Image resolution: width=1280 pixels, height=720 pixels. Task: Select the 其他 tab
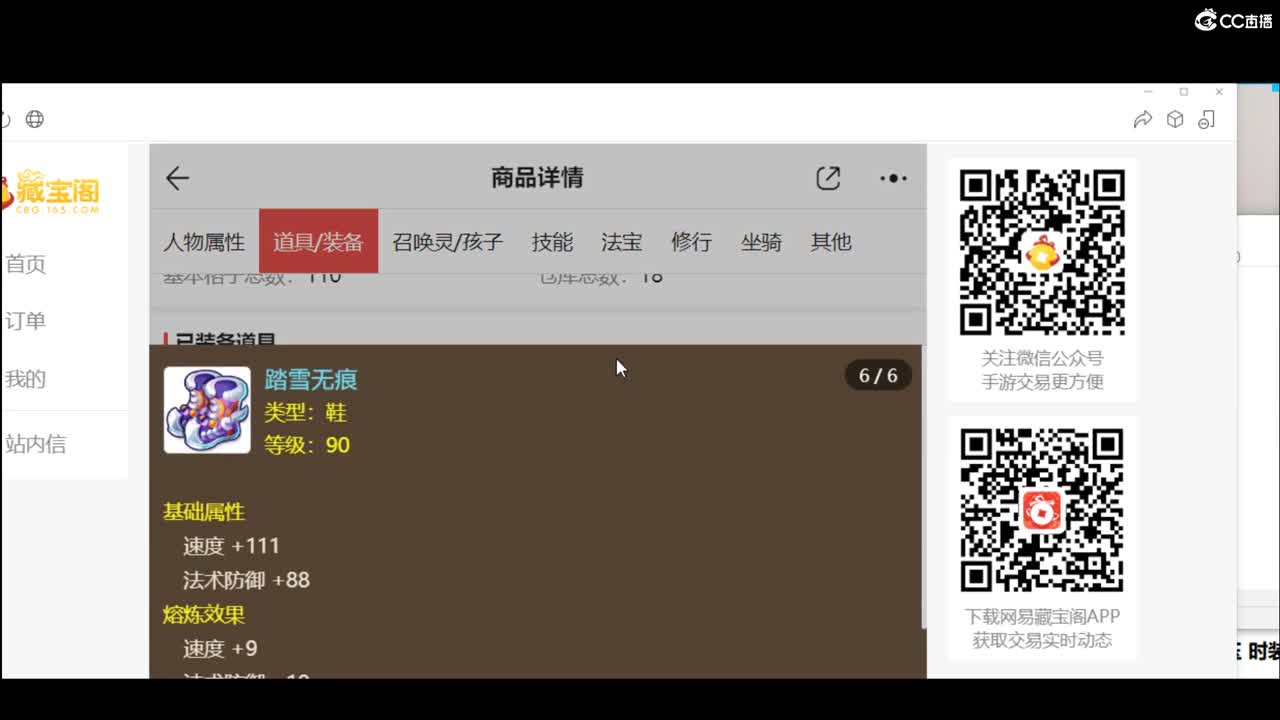(x=831, y=241)
